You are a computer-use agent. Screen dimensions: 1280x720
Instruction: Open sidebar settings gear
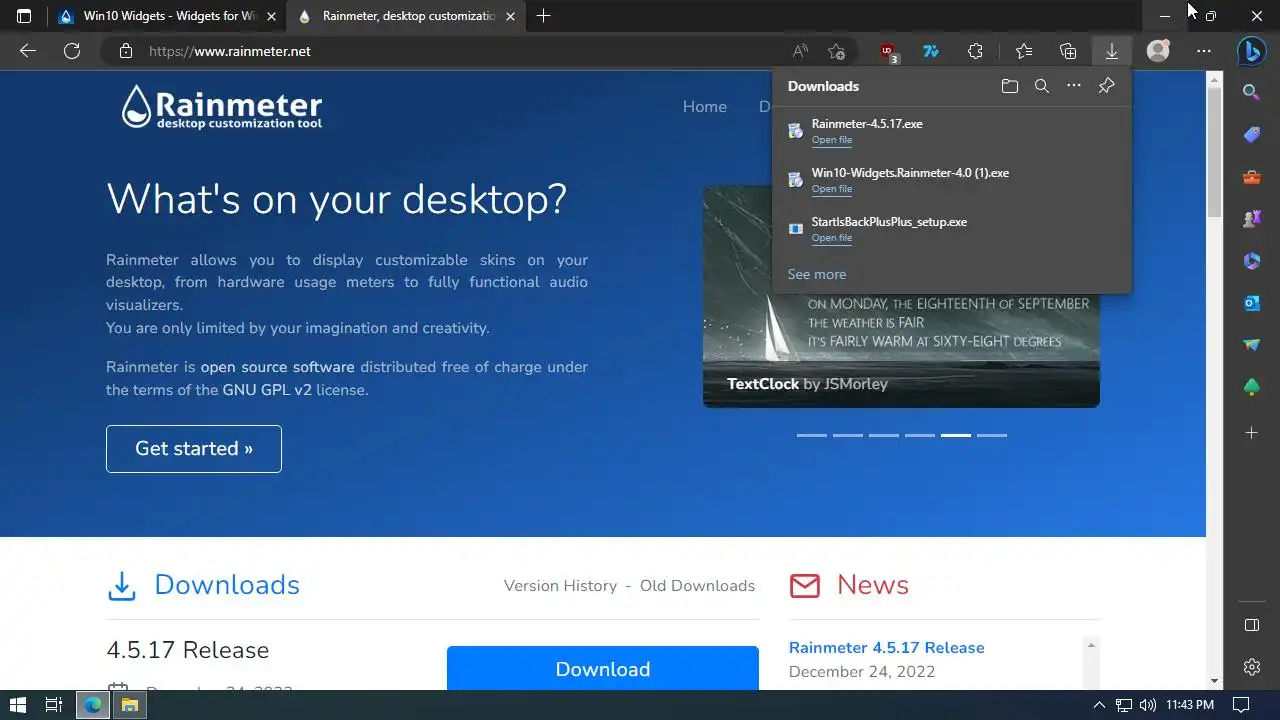coord(1251,667)
